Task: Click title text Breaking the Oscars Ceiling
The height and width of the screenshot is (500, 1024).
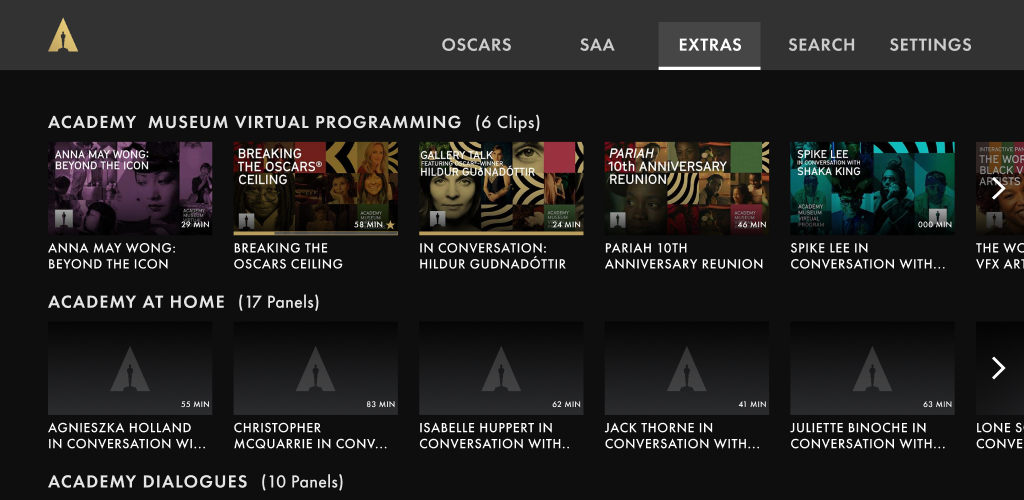Action: pos(288,256)
